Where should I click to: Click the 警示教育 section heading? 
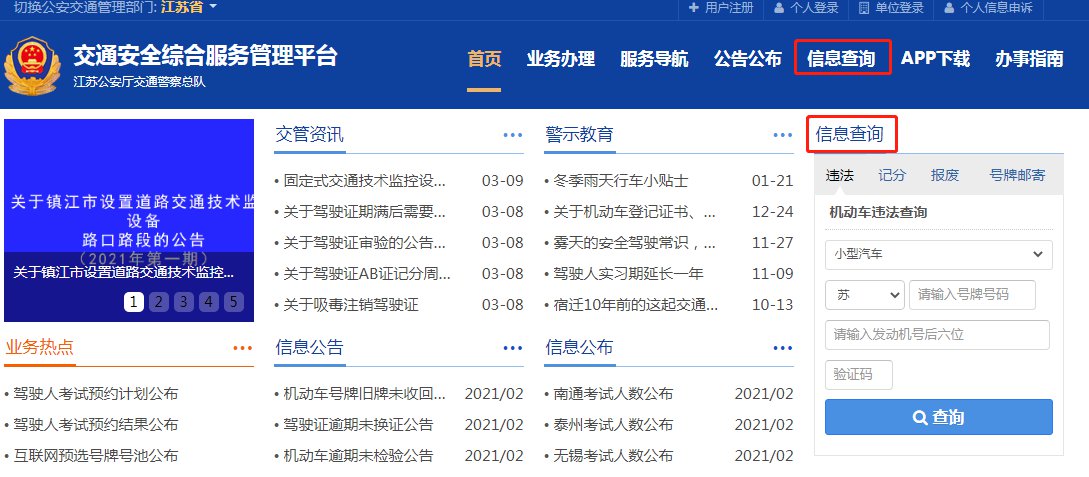click(579, 134)
